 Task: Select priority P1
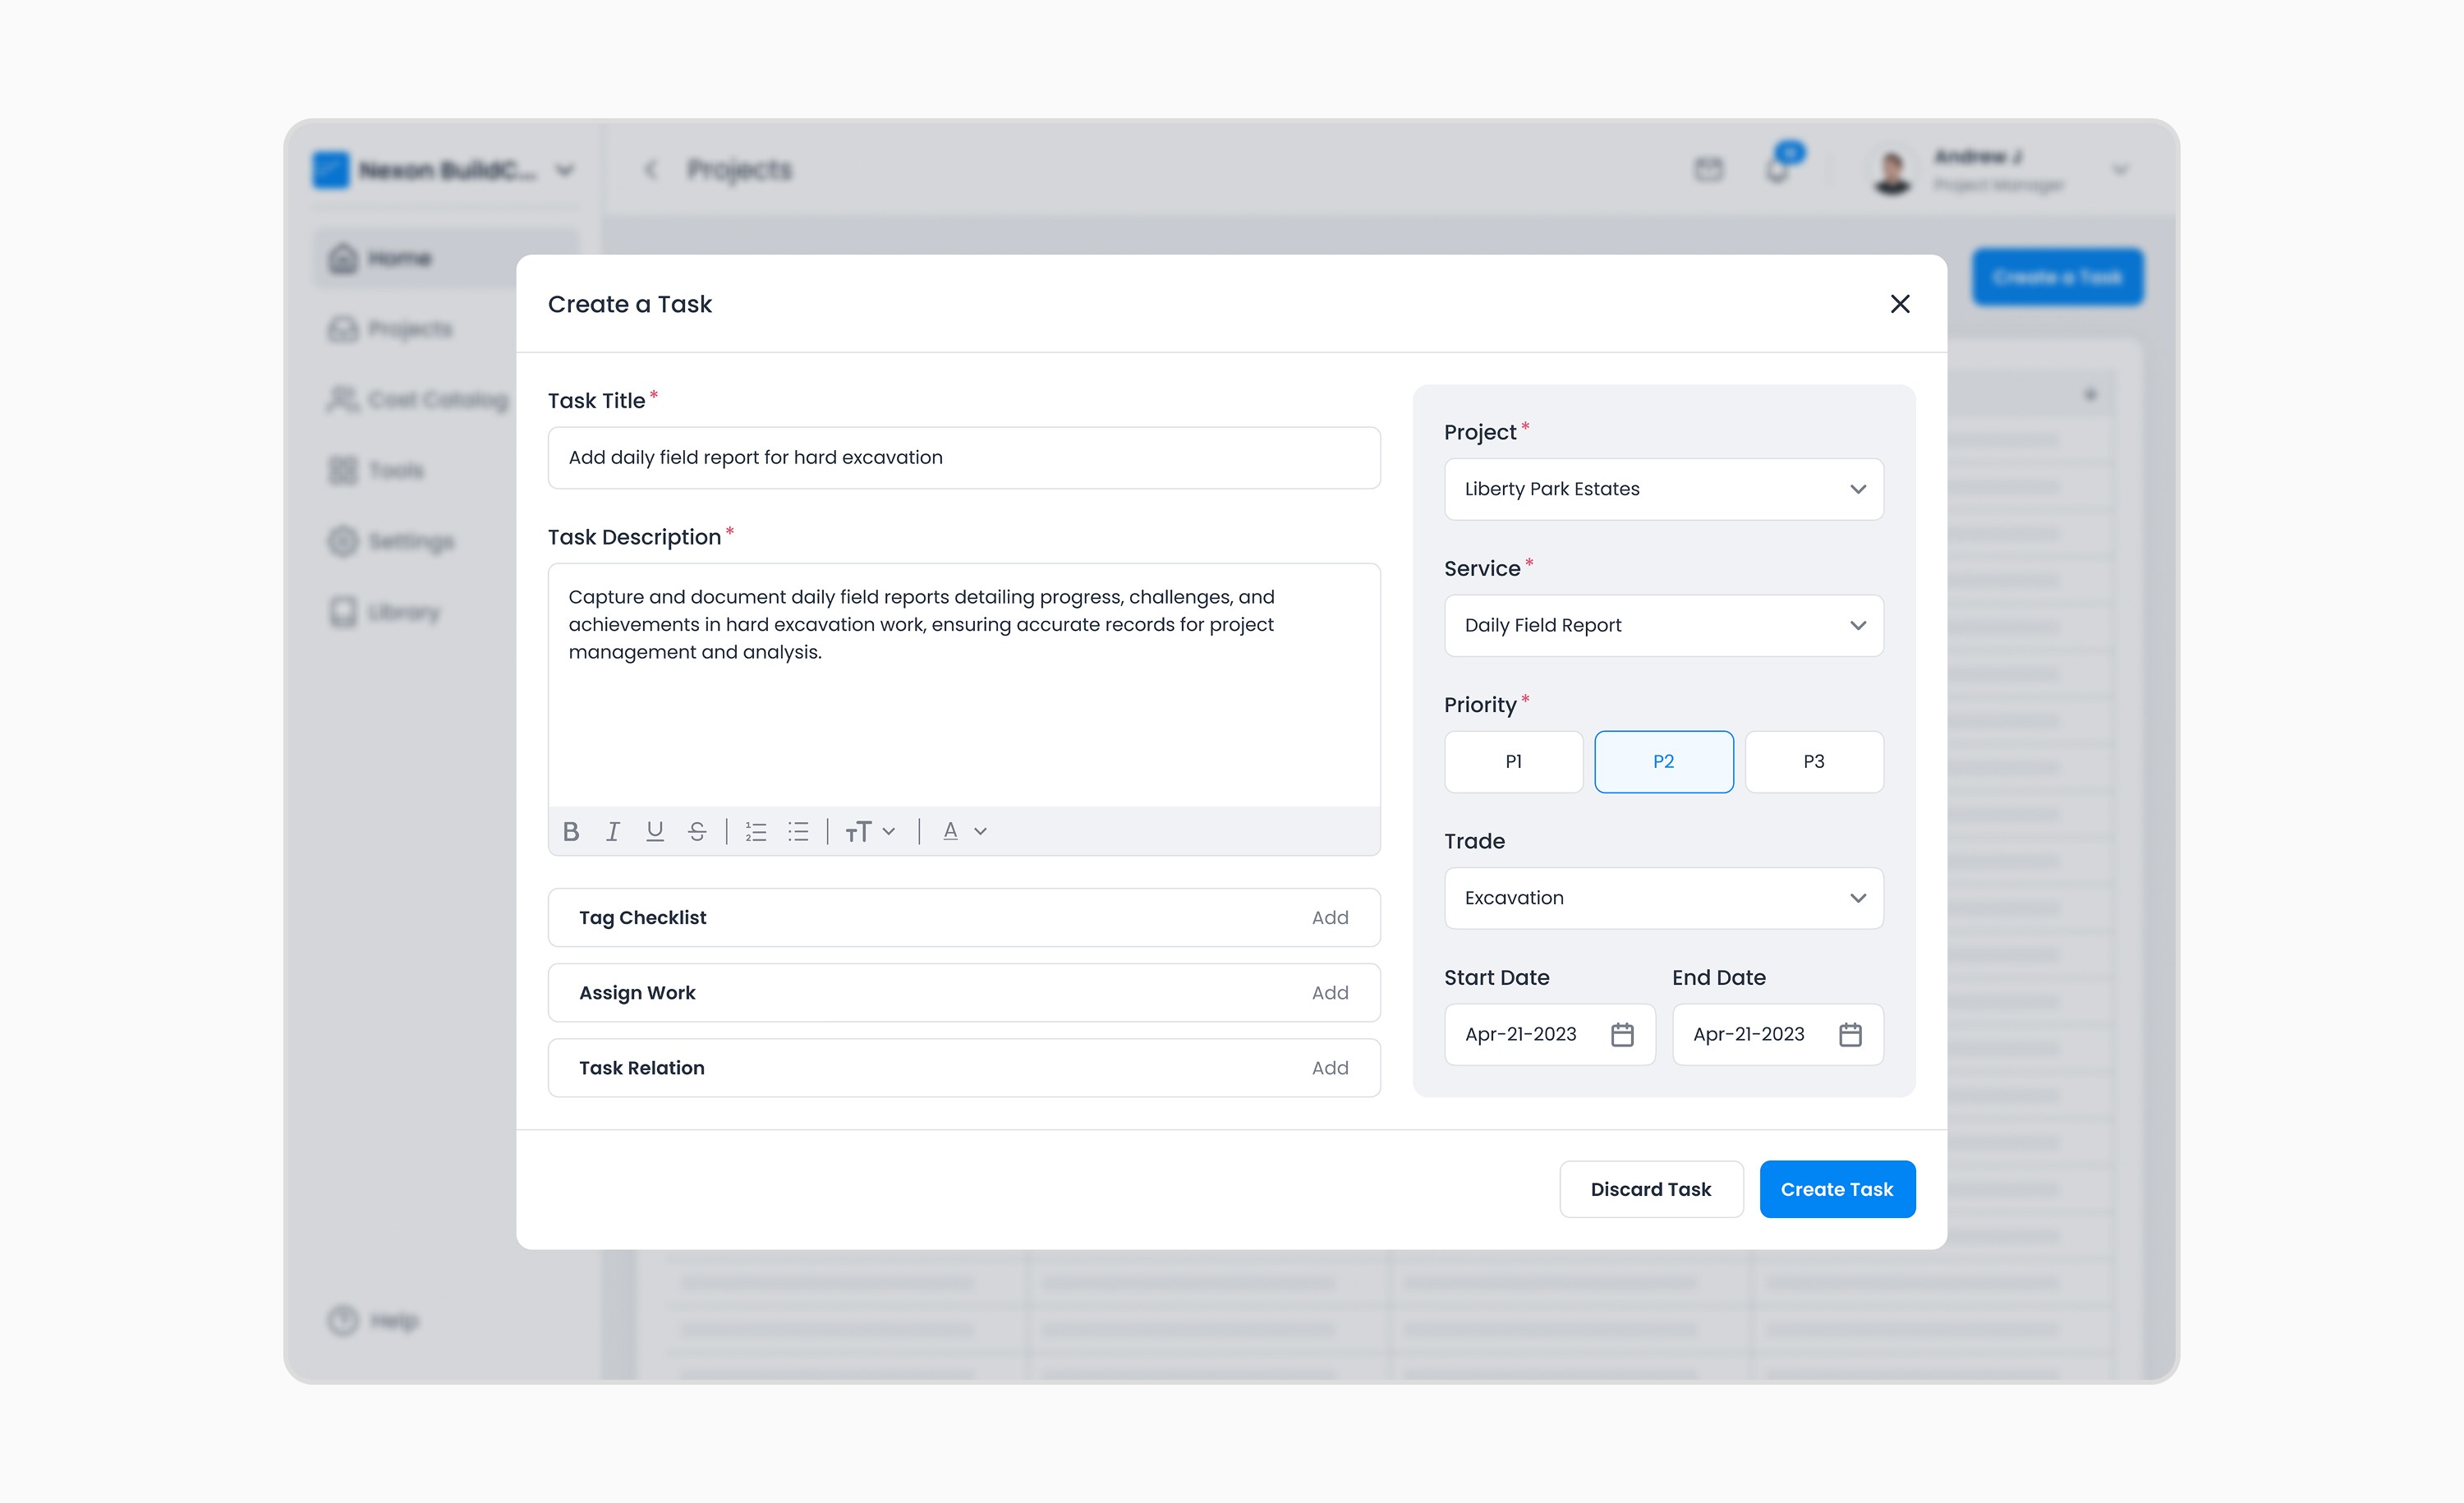pos(1514,762)
